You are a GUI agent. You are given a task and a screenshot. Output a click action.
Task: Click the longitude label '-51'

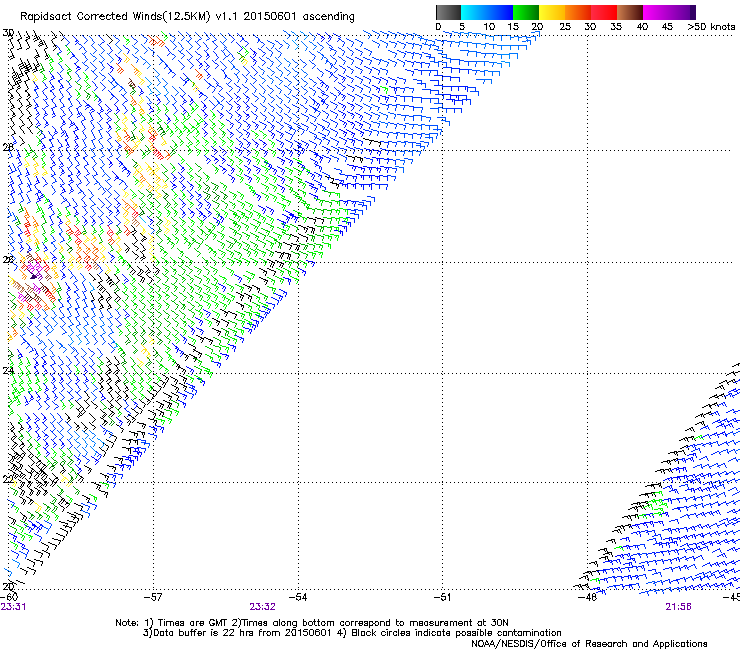pyautogui.click(x=442, y=597)
